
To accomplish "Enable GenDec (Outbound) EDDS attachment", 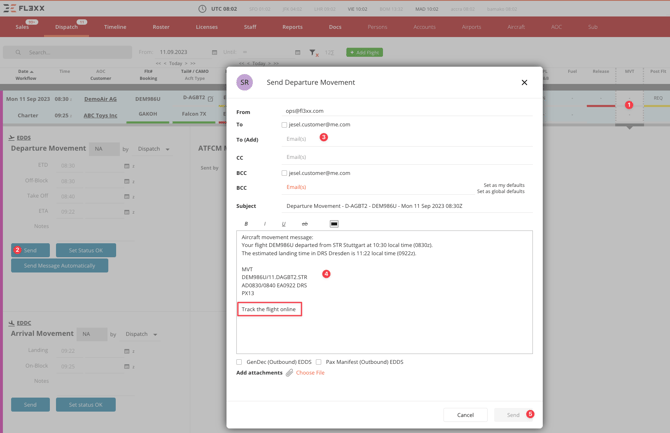I will click(239, 362).
